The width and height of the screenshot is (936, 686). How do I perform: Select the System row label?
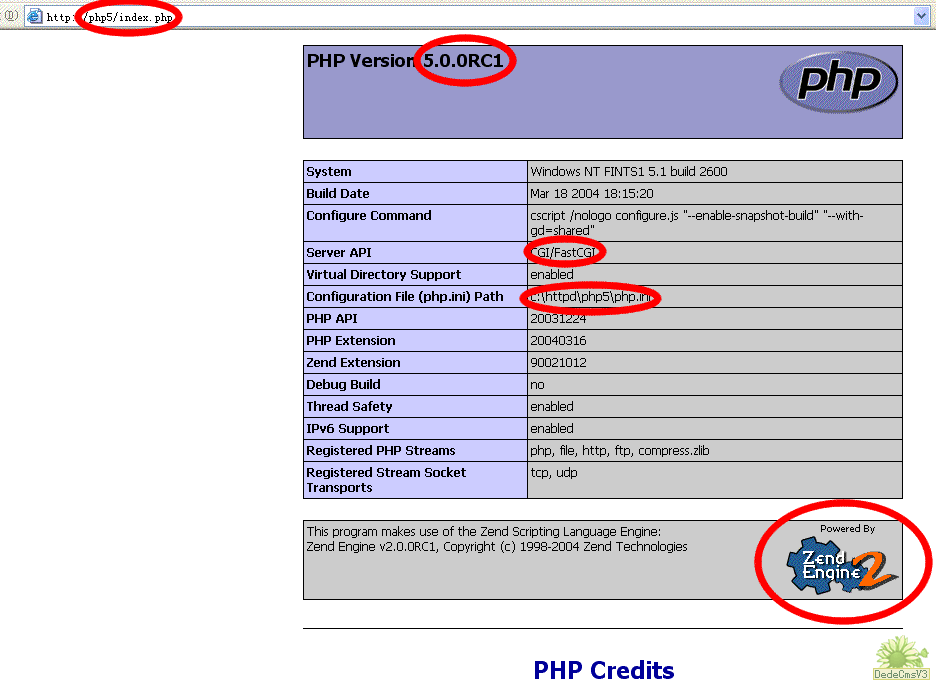pos(329,171)
